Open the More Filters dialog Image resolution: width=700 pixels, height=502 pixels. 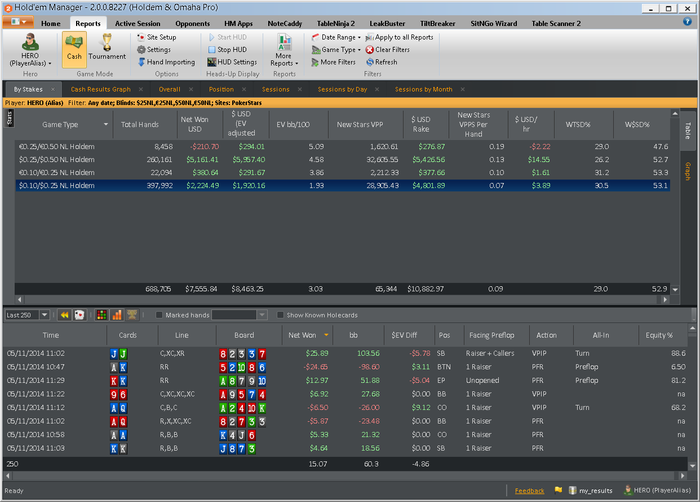pyautogui.click(x=333, y=62)
